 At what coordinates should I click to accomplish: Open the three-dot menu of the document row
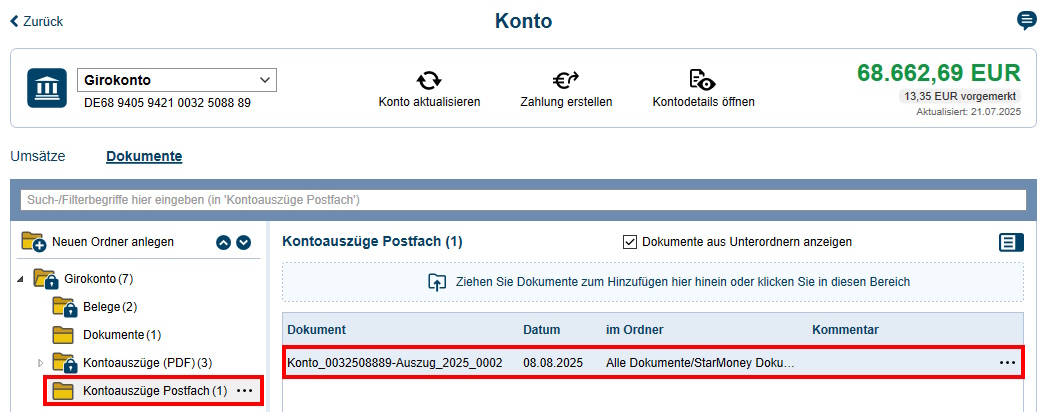[x=1007, y=362]
